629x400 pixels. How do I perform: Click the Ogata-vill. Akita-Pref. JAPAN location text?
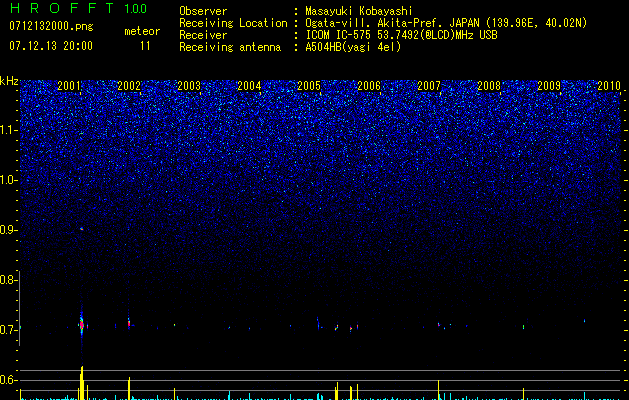pos(446,23)
